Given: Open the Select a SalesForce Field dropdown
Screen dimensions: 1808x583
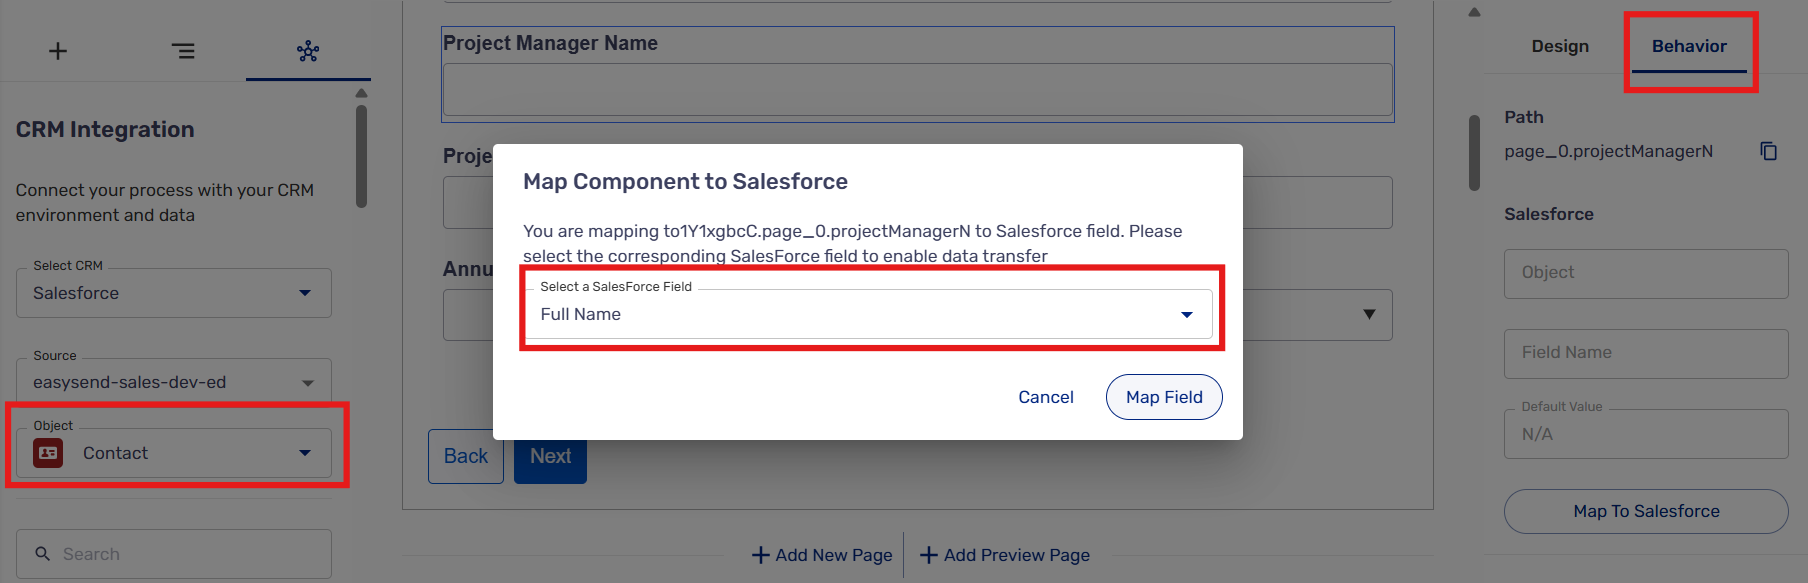Looking at the screenshot, I should [x=1186, y=315].
